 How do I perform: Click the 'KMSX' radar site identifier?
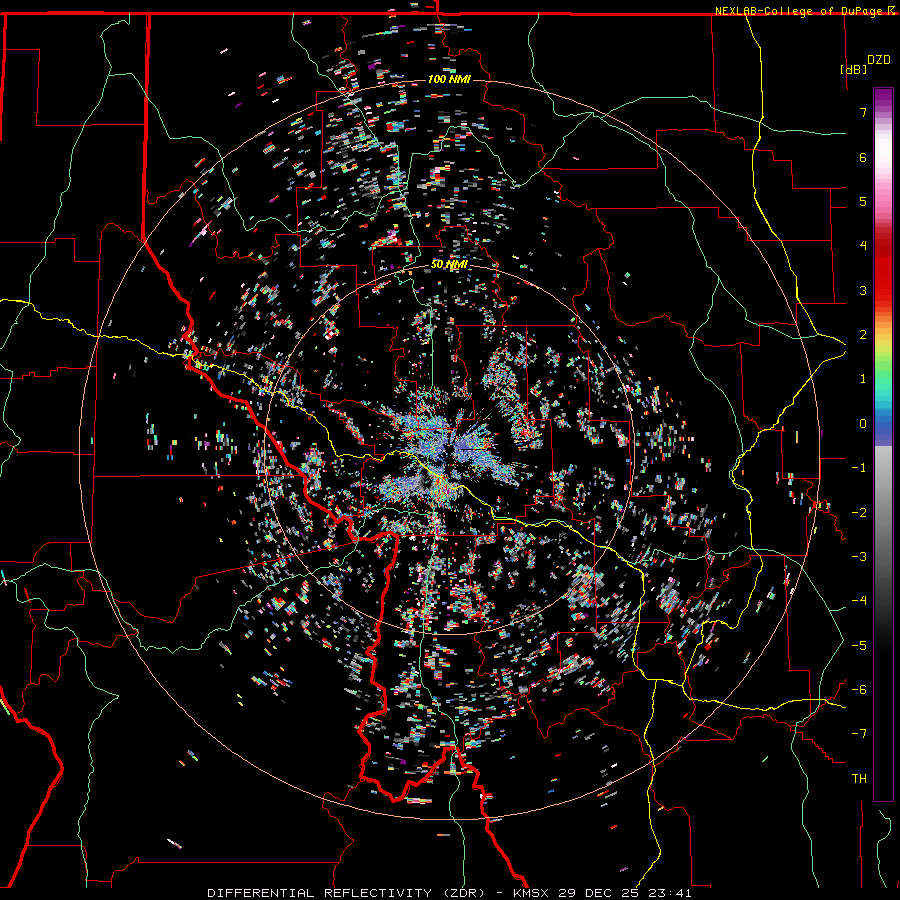[532, 893]
